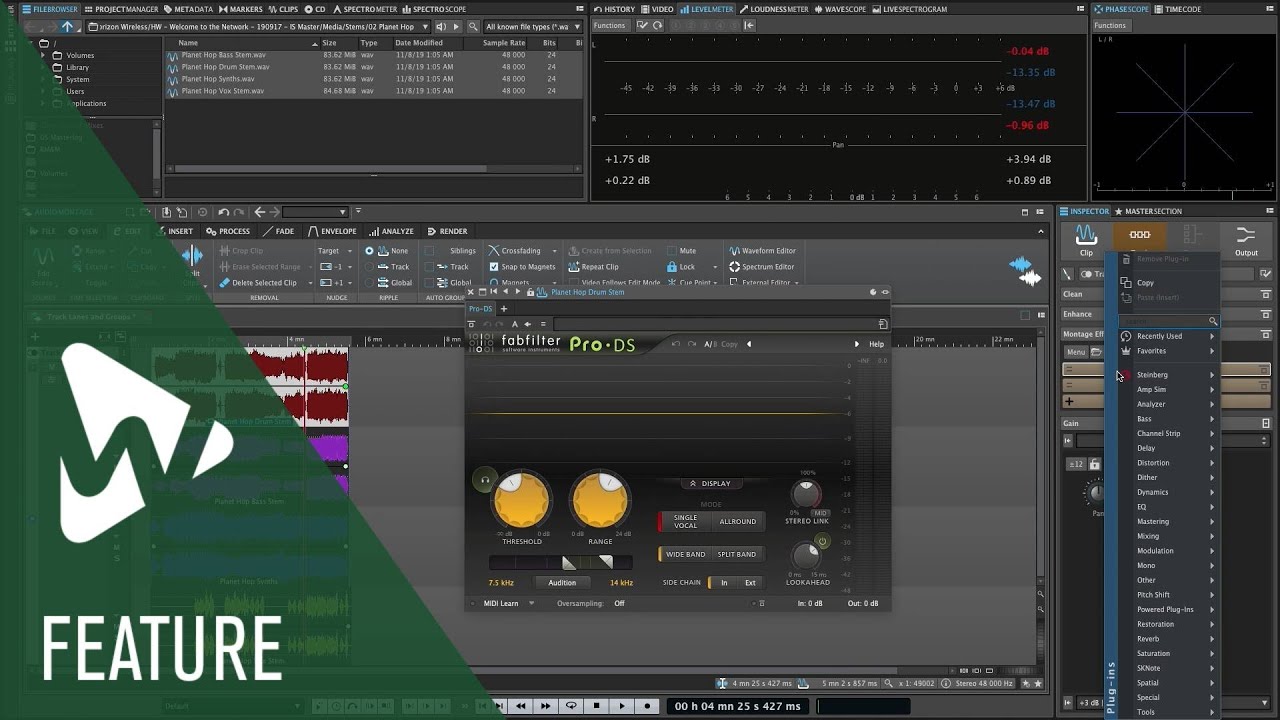The height and width of the screenshot is (720, 1280).
Task: Open the Level Meter tab
Action: pyautogui.click(x=706, y=9)
